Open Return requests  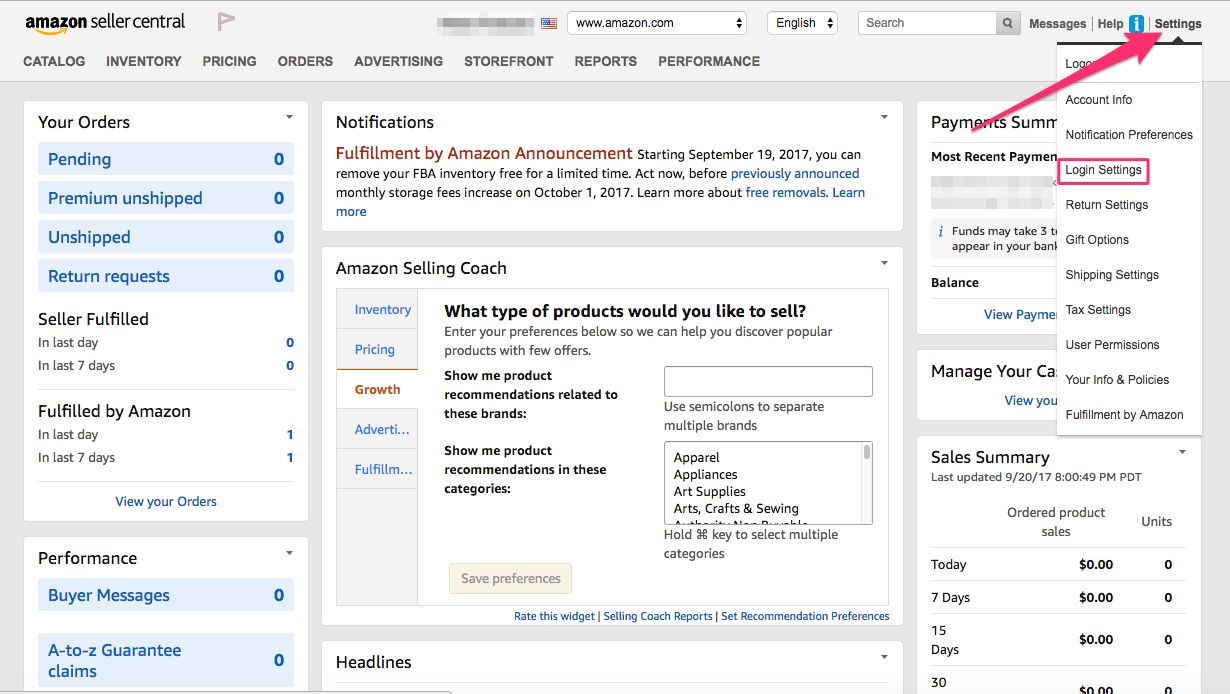[x=166, y=276]
